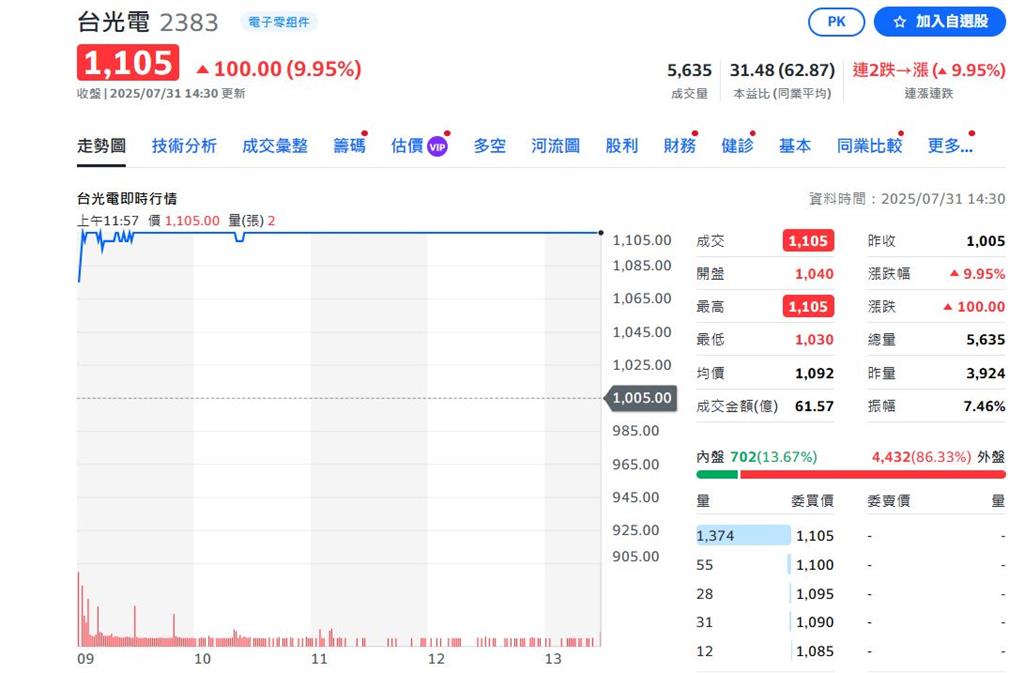1024x673 pixels.
Task: Click the 1,105 closing price badge
Action: click(x=128, y=63)
